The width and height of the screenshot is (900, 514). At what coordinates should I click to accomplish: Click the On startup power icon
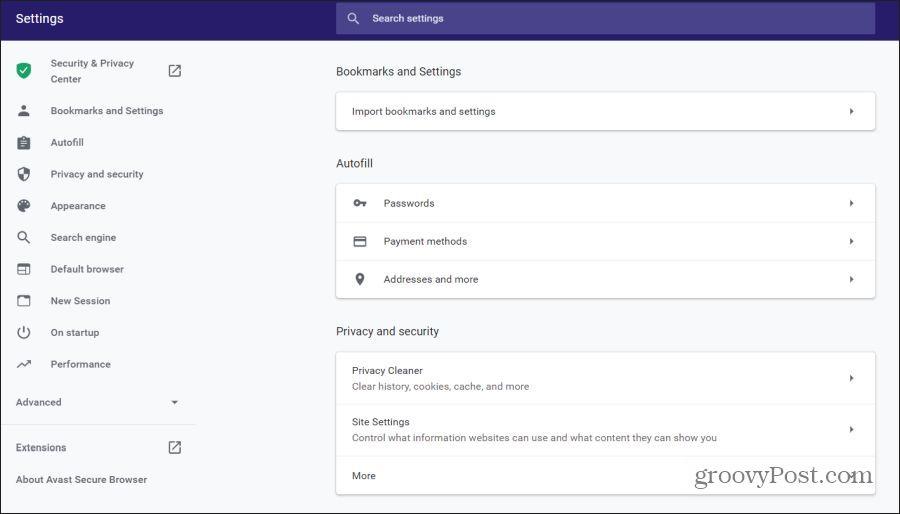pyautogui.click(x=24, y=332)
